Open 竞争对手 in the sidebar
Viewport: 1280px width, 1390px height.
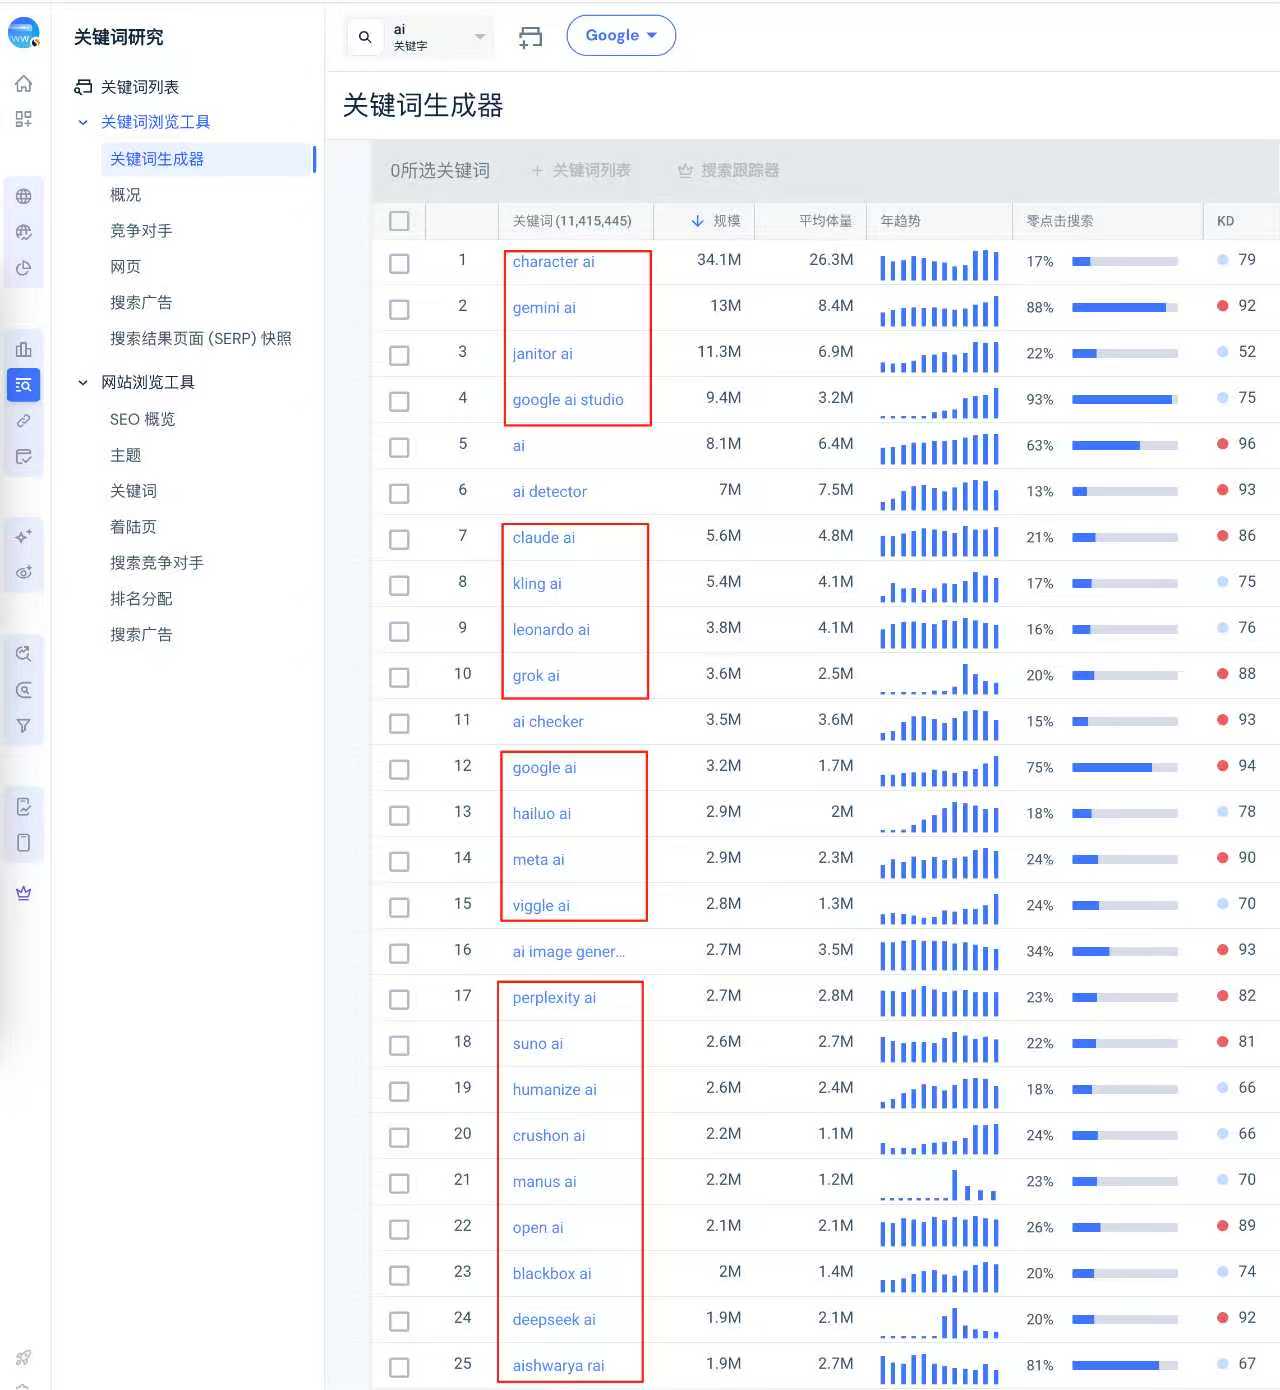(141, 231)
